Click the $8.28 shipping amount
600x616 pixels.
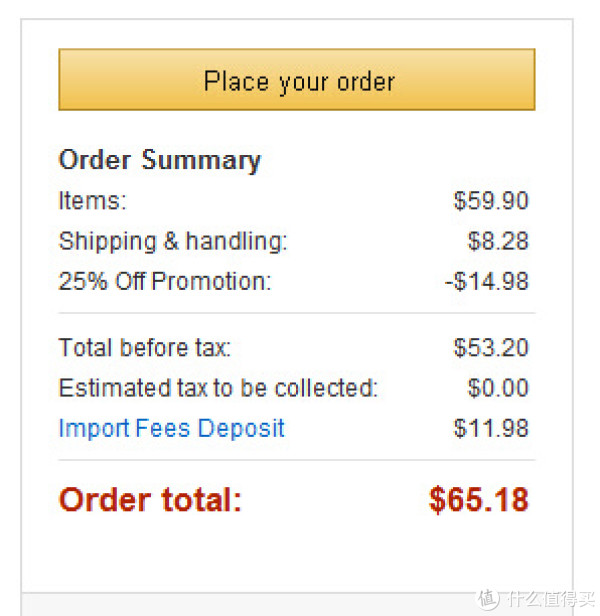[498, 241]
